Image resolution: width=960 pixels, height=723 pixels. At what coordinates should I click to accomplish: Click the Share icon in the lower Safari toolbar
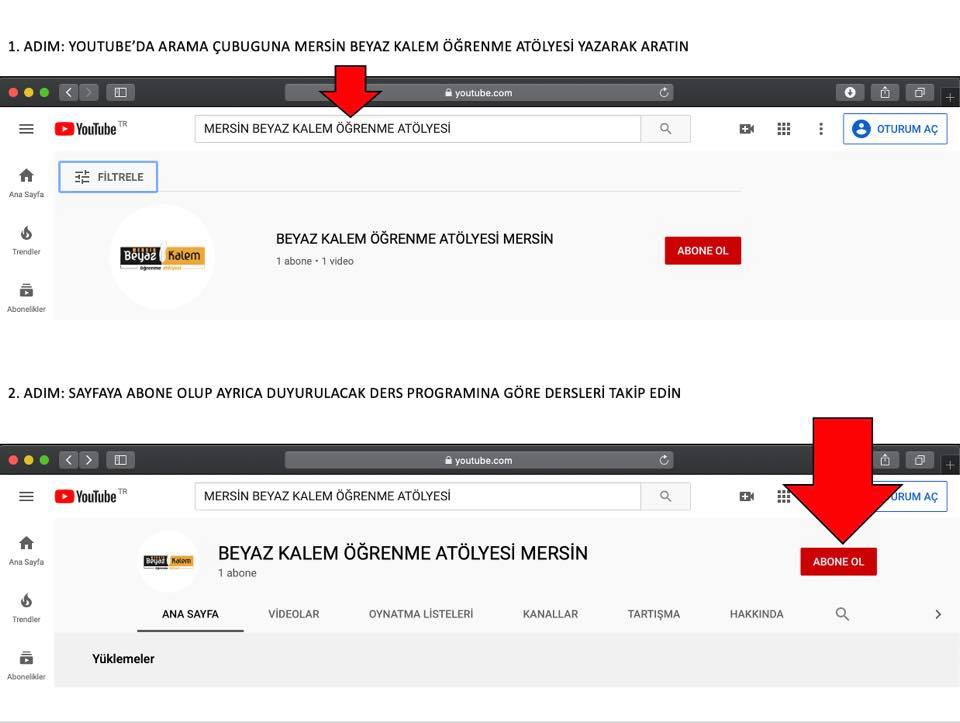point(885,460)
